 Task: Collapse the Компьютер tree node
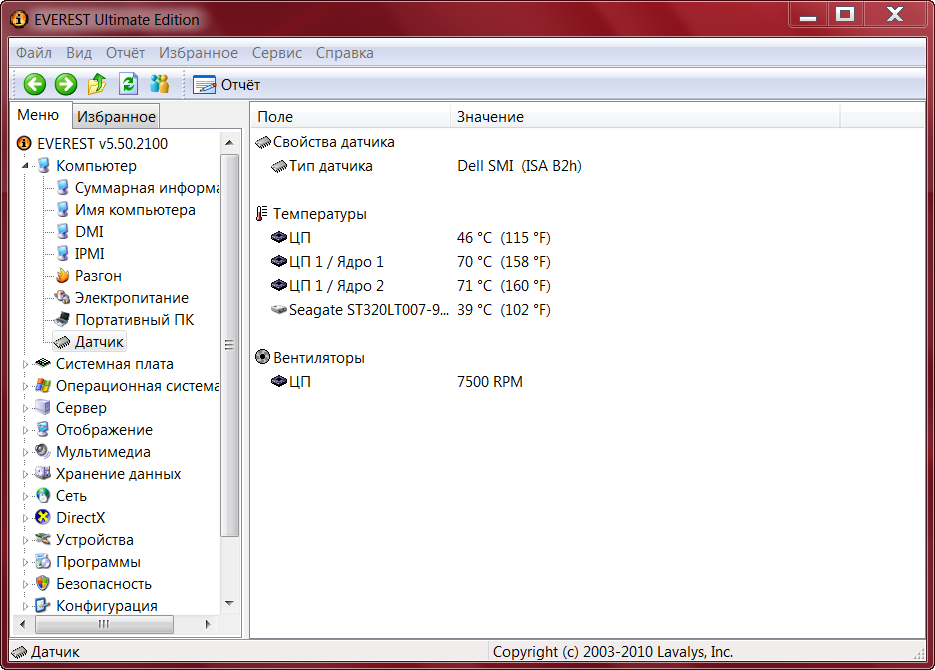tap(25, 166)
